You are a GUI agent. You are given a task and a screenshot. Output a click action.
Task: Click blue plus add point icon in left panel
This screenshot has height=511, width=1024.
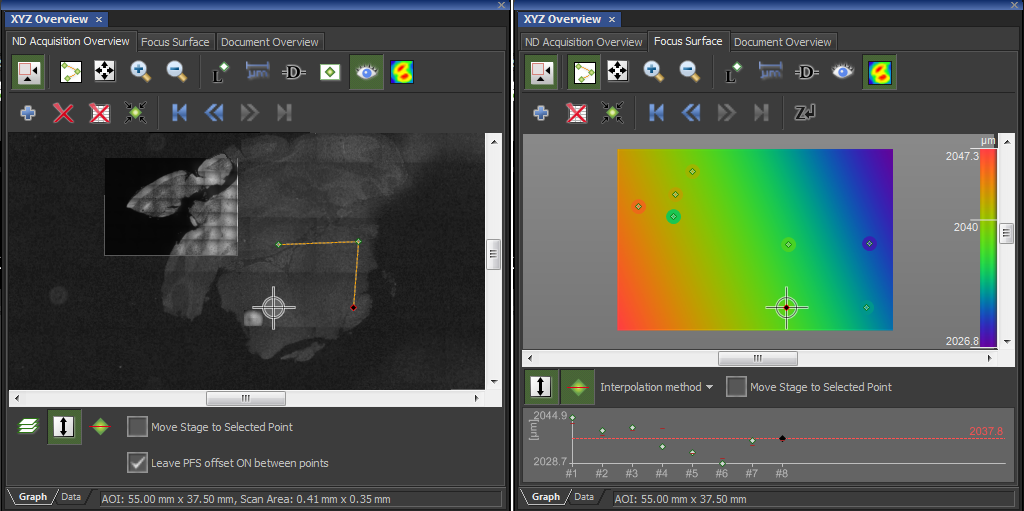click(28, 113)
